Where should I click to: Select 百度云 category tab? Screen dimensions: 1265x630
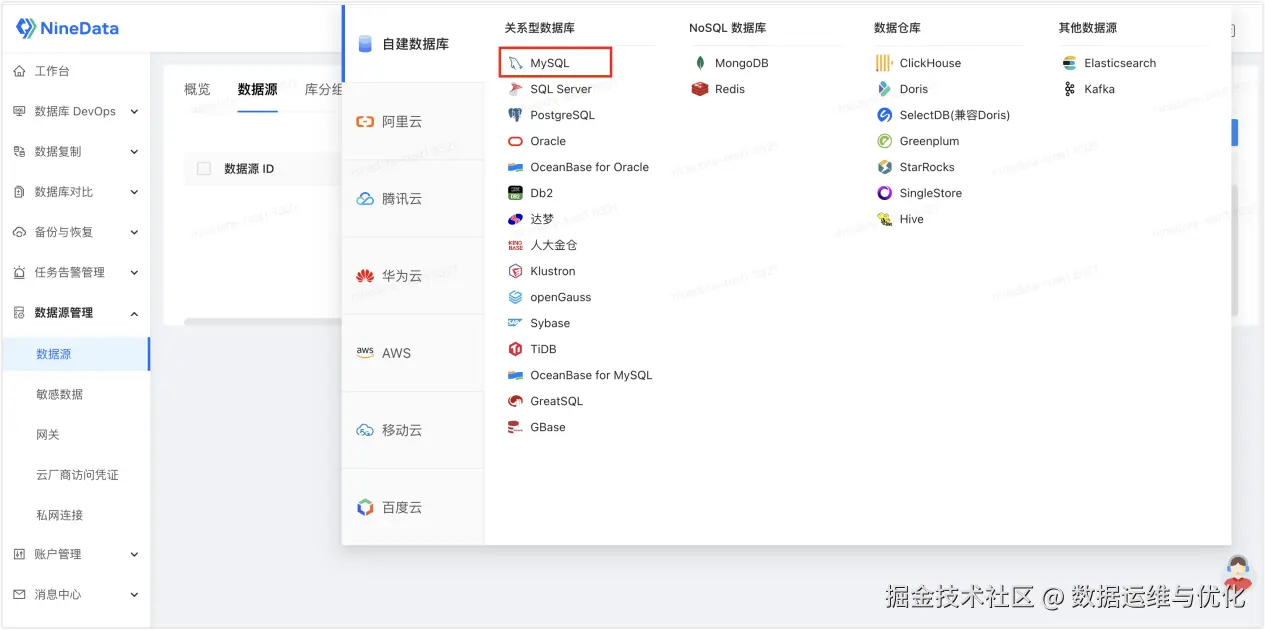[414, 507]
